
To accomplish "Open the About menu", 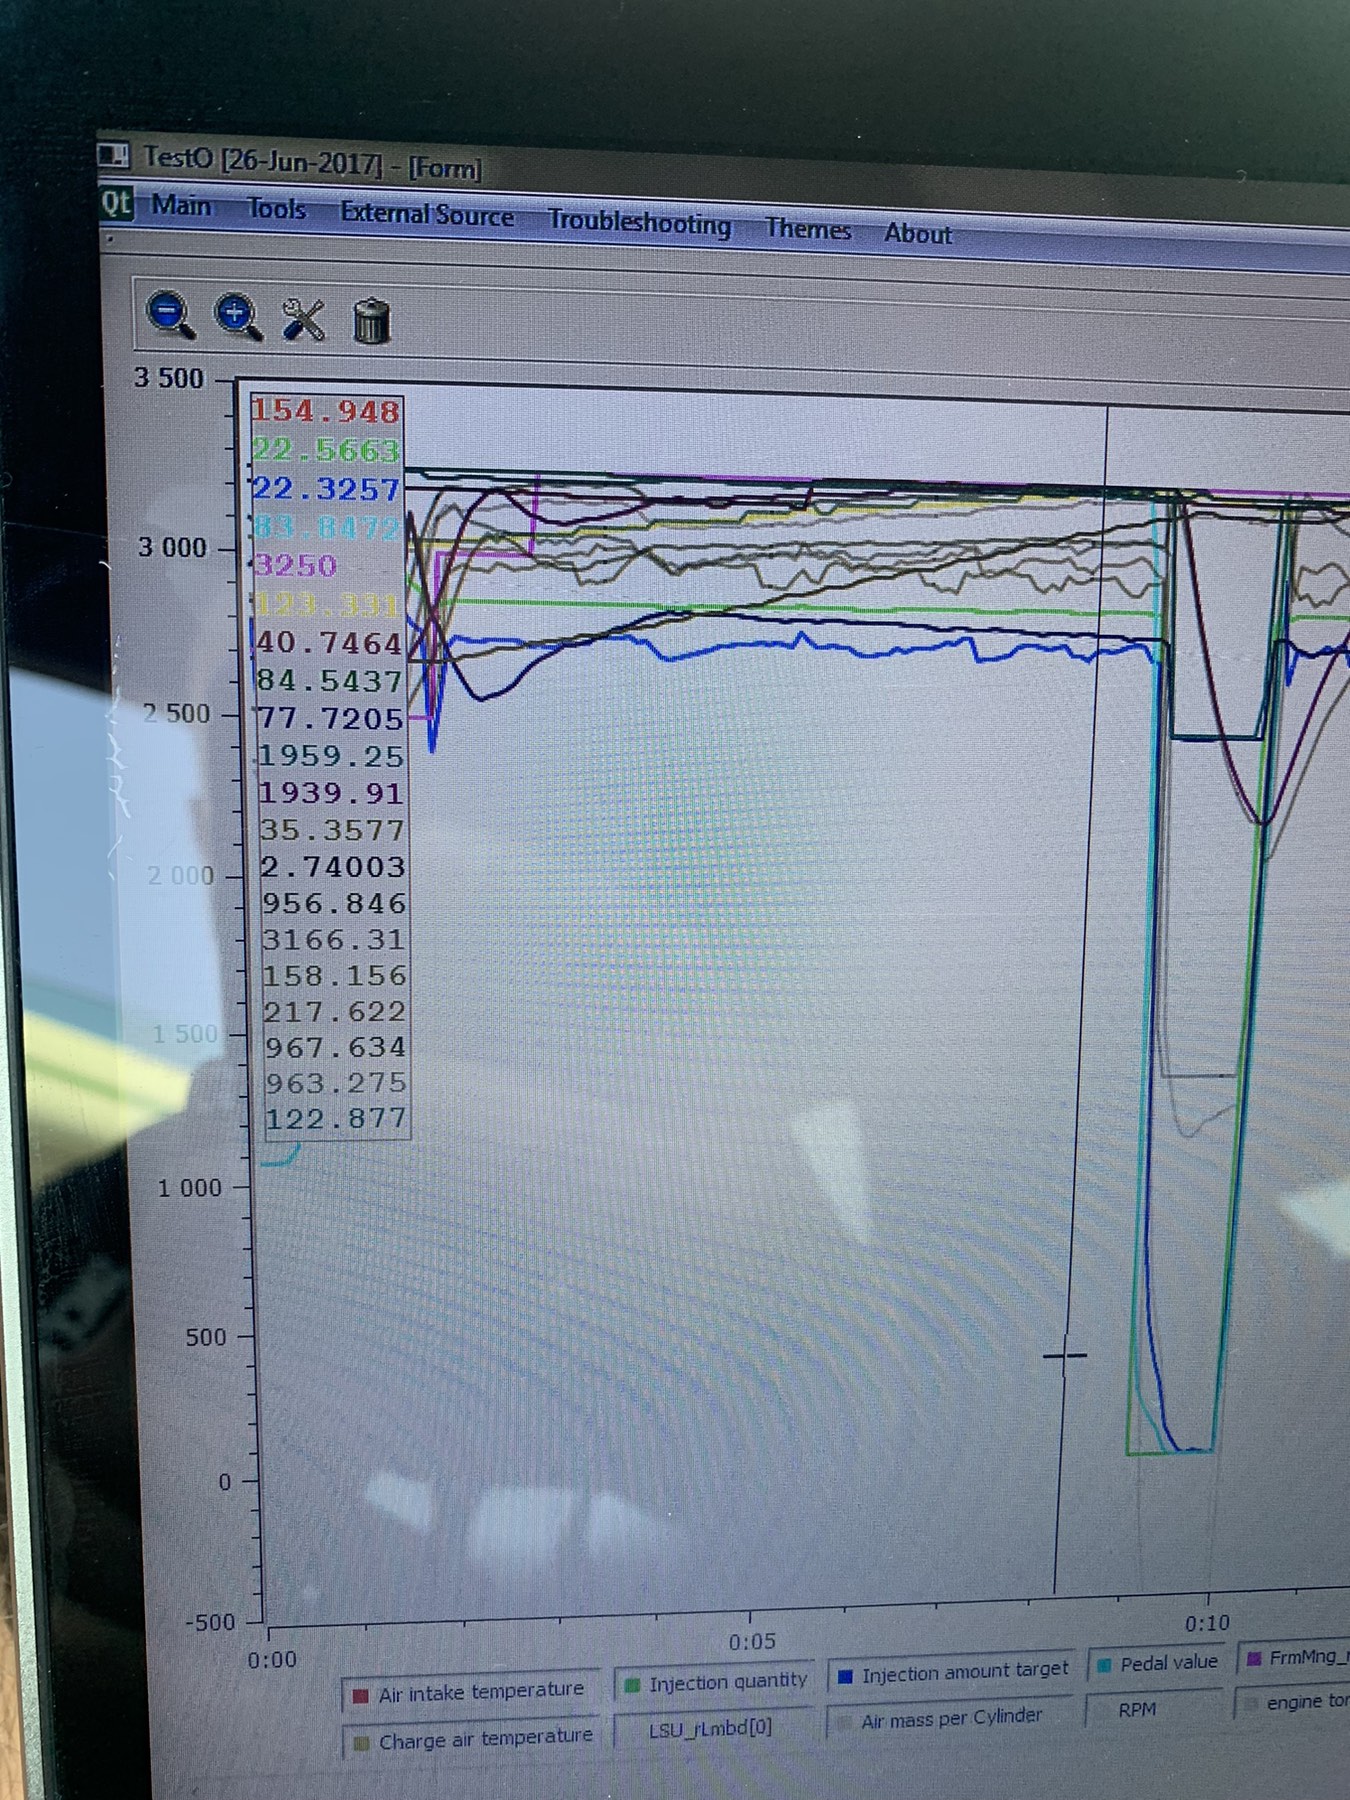I will point(918,234).
